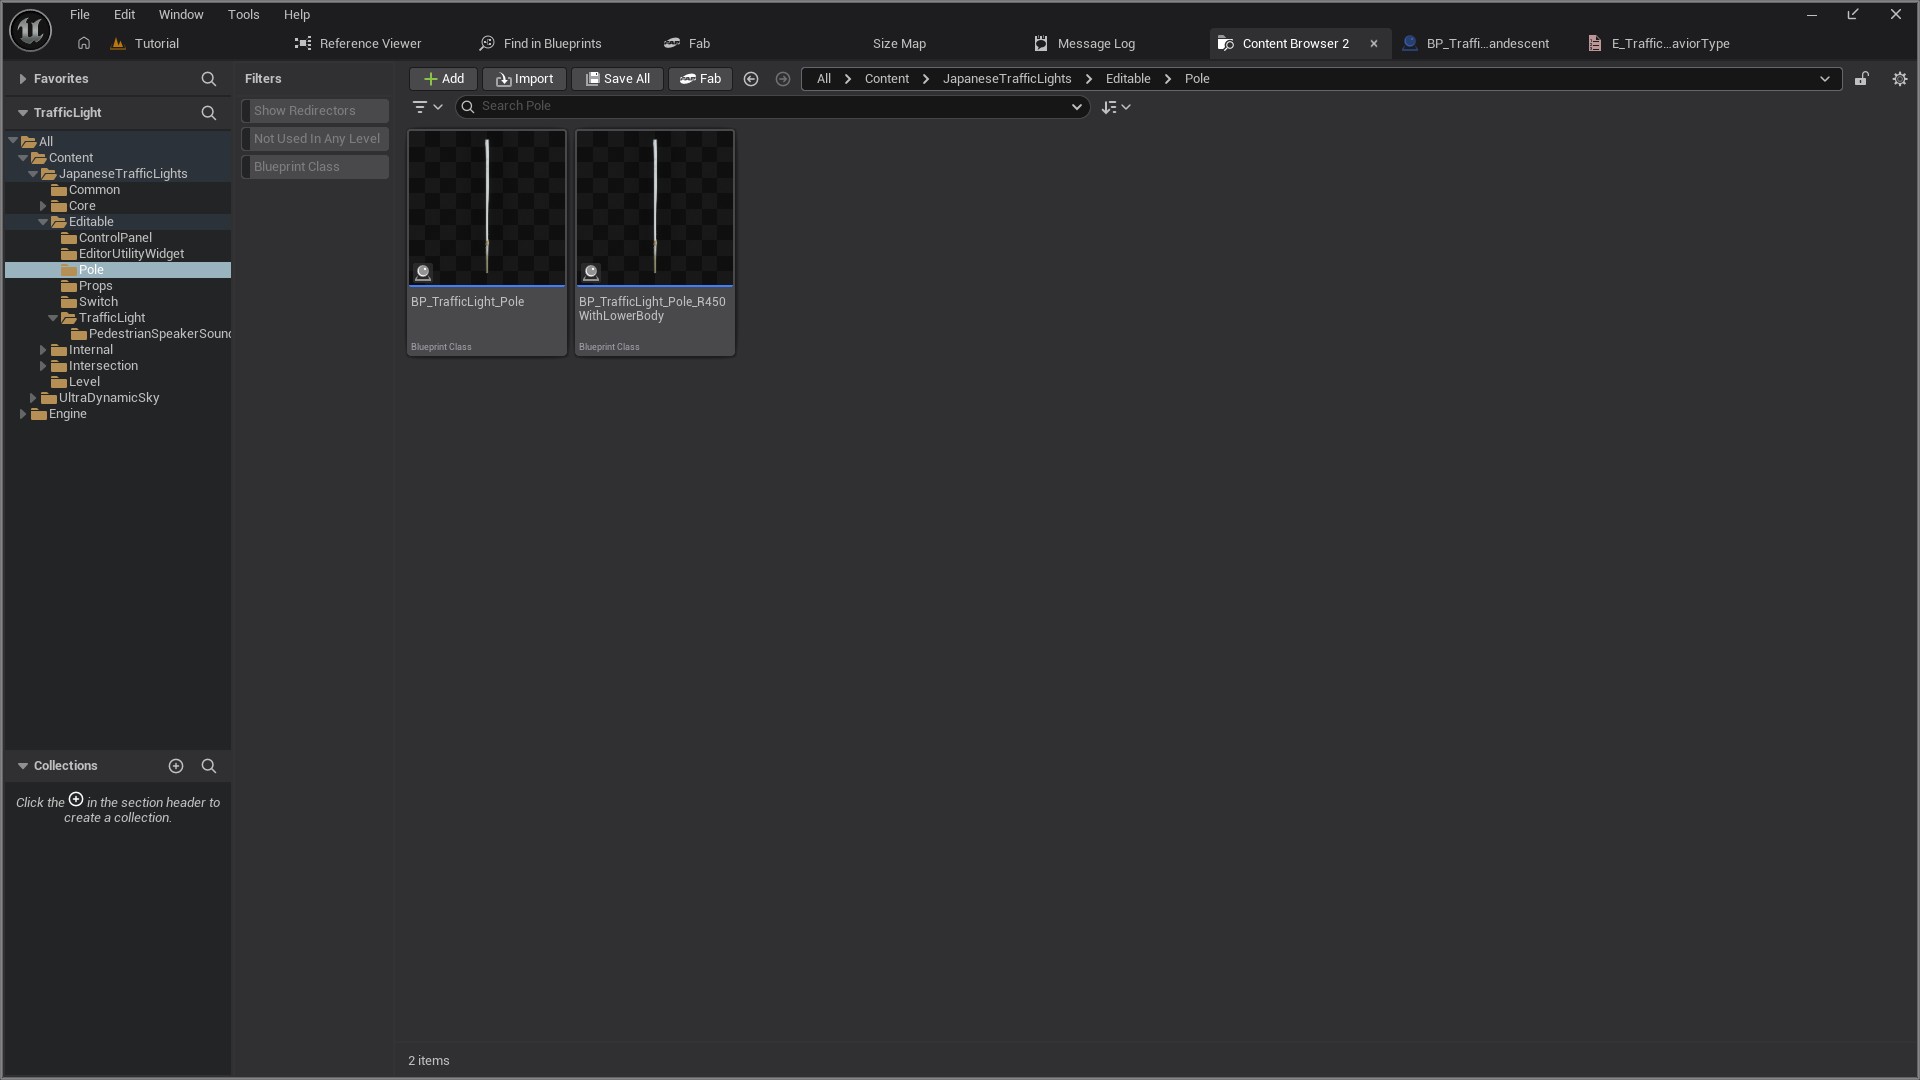
Task: Click home icon near Tutorial tab
Action: point(84,44)
